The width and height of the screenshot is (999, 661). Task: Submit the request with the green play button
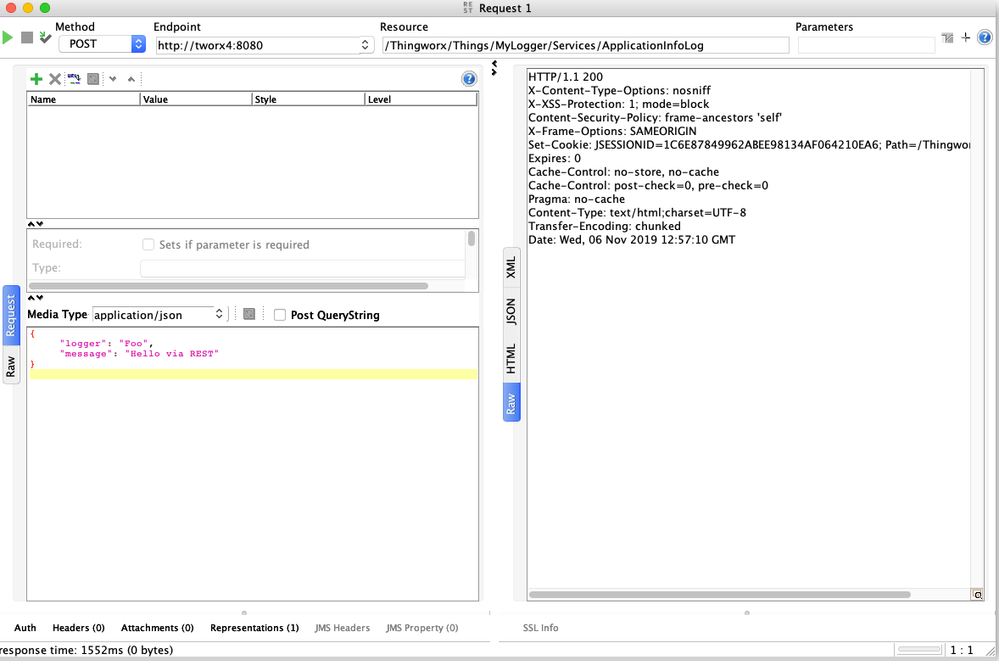pyautogui.click(x=8, y=38)
